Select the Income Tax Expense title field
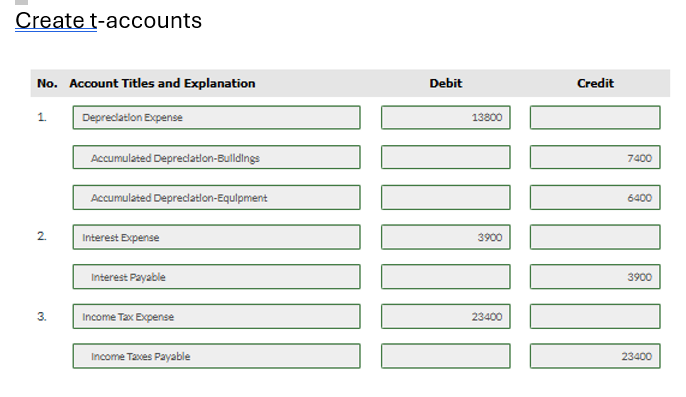Image resolution: width=686 pixels, height=397 pixels. point(217,316)
